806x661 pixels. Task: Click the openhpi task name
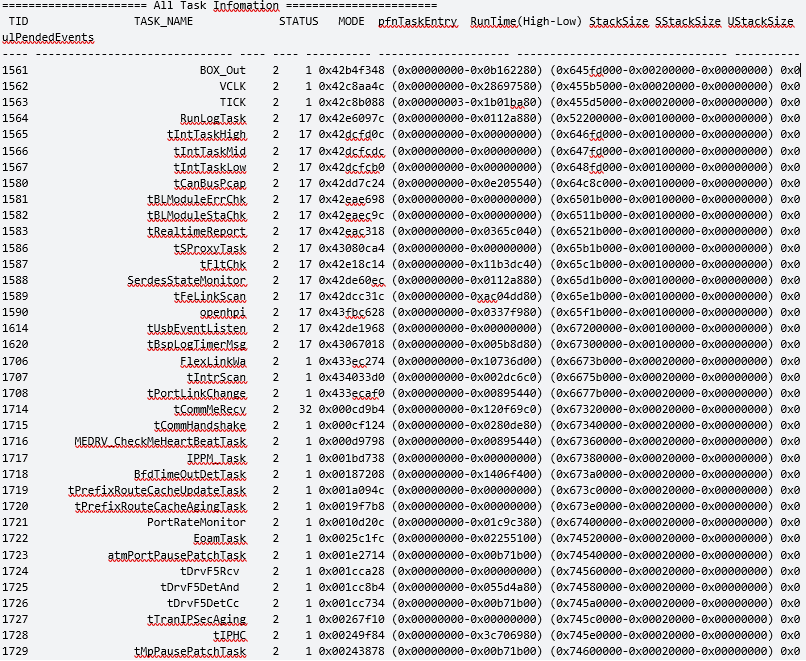coord(223,313)
